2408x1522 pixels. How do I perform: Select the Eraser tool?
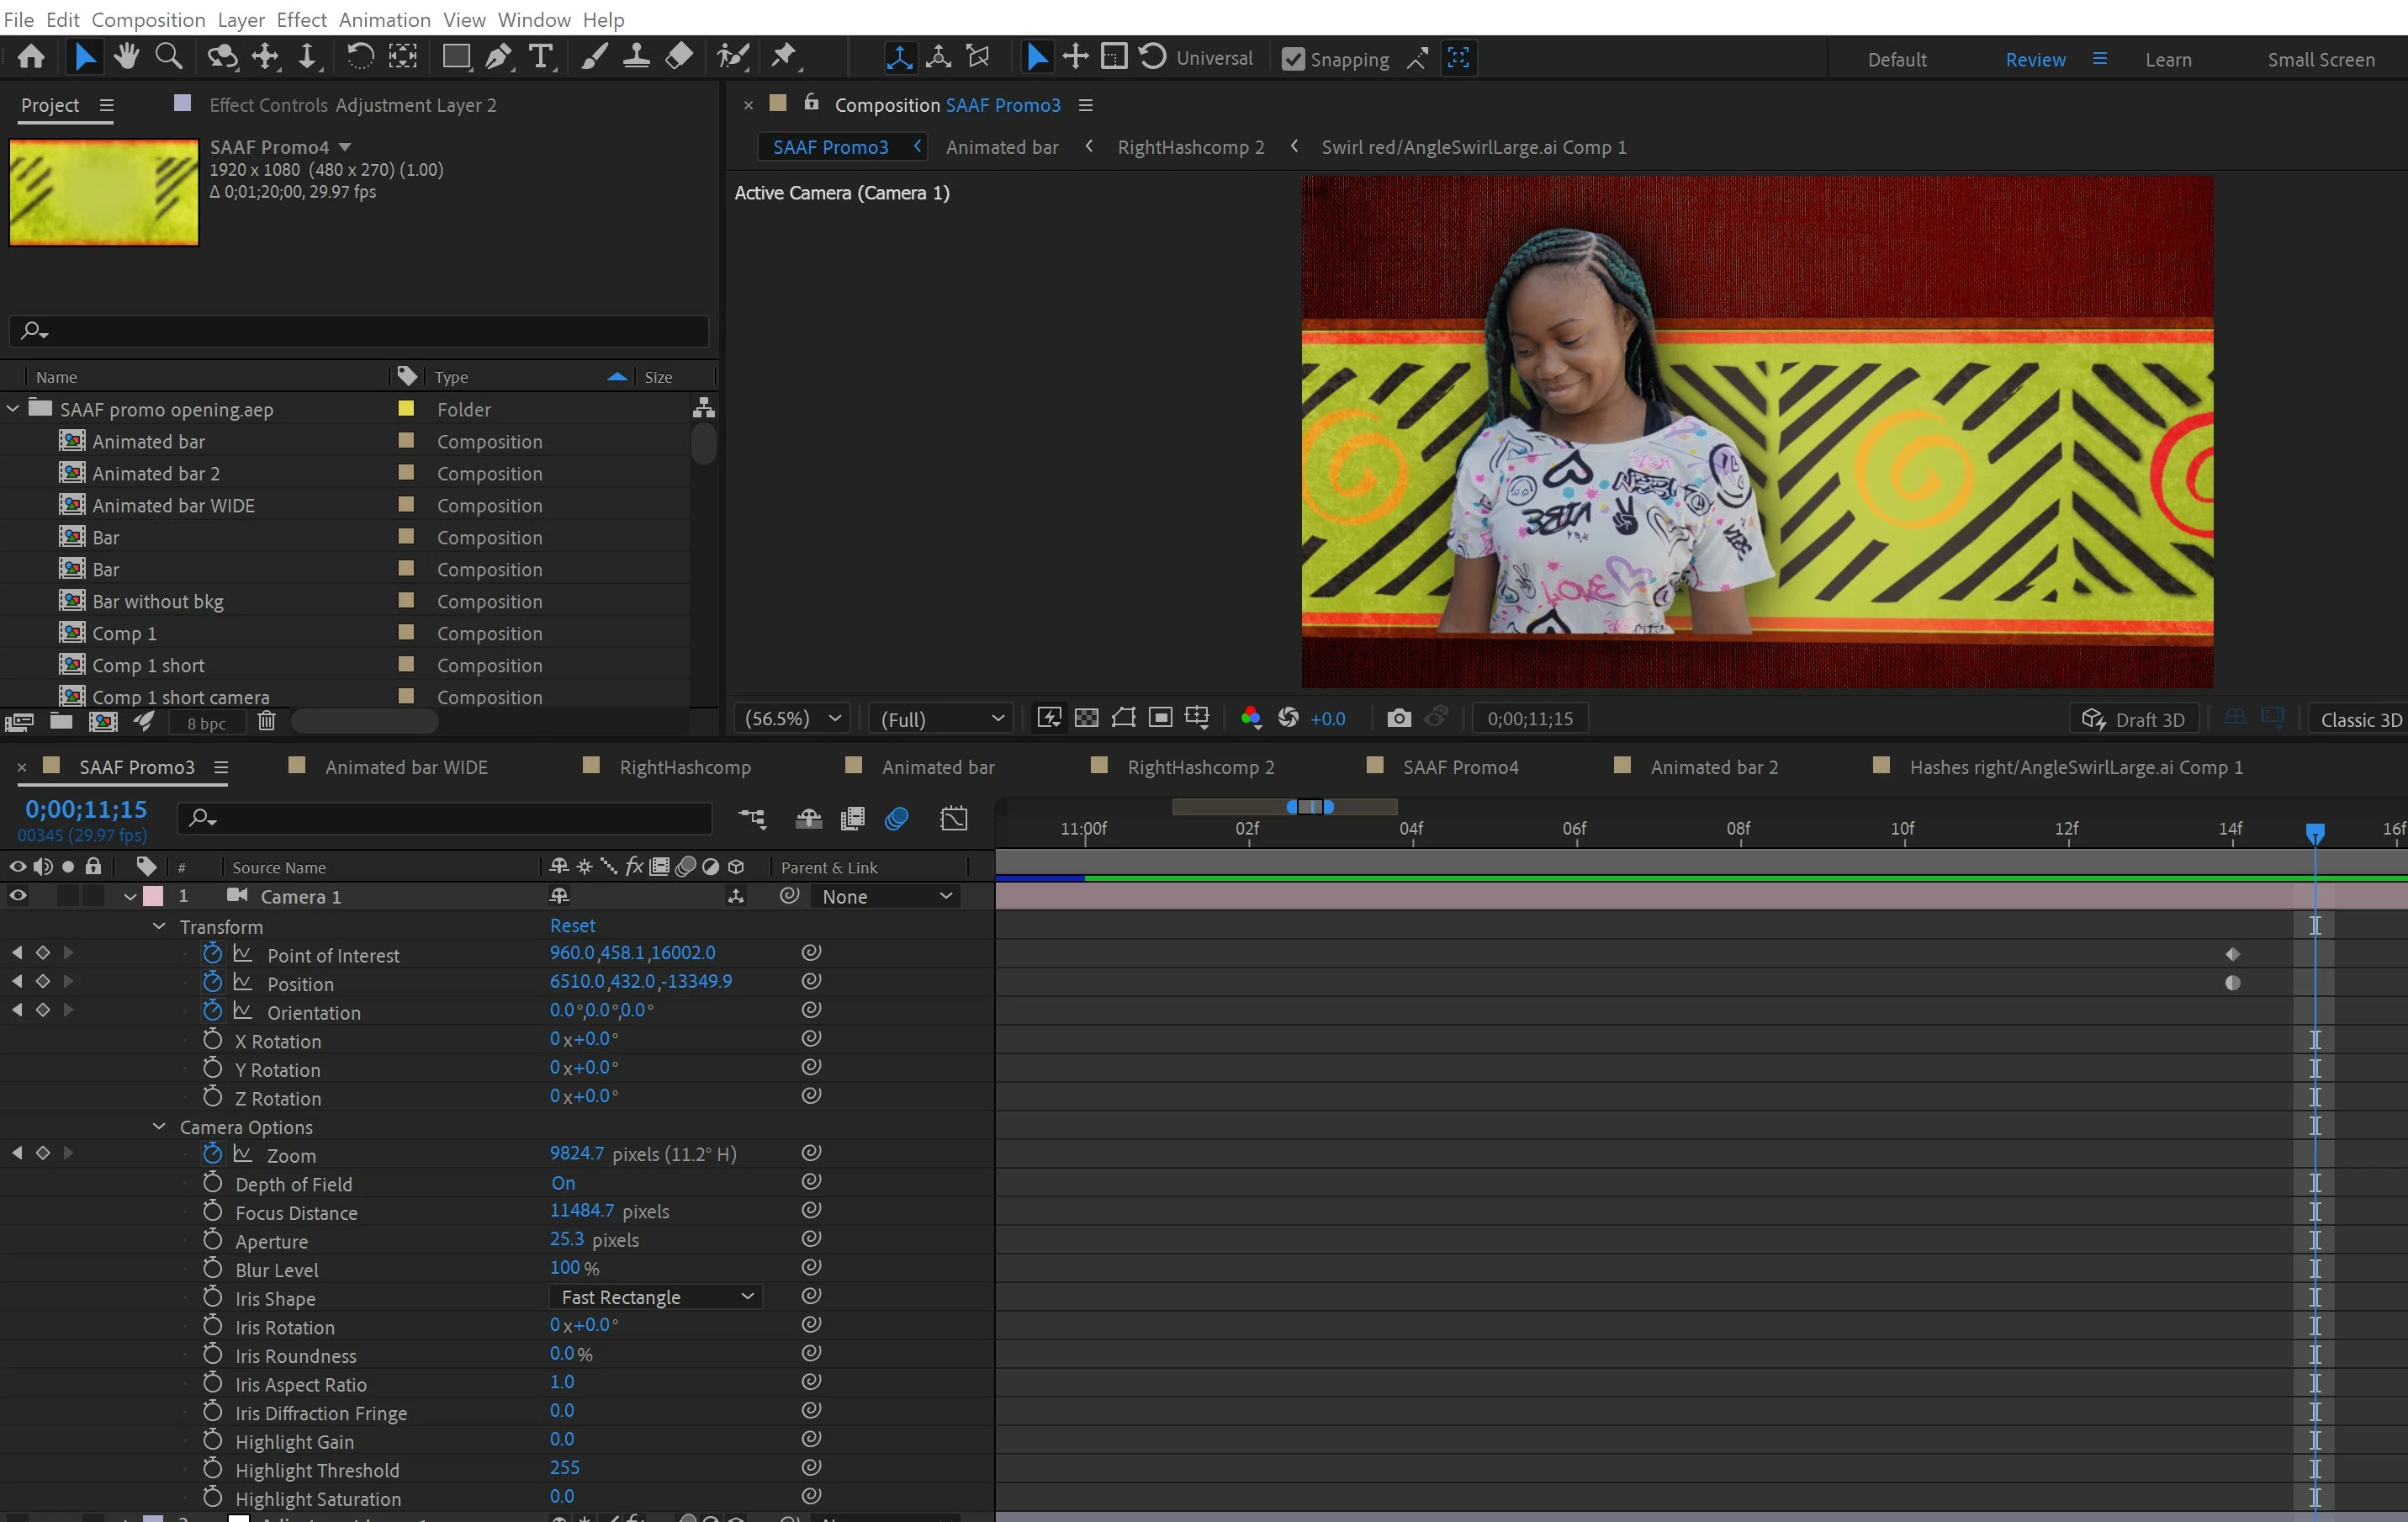pyautogui.click(x=679, y=57)
